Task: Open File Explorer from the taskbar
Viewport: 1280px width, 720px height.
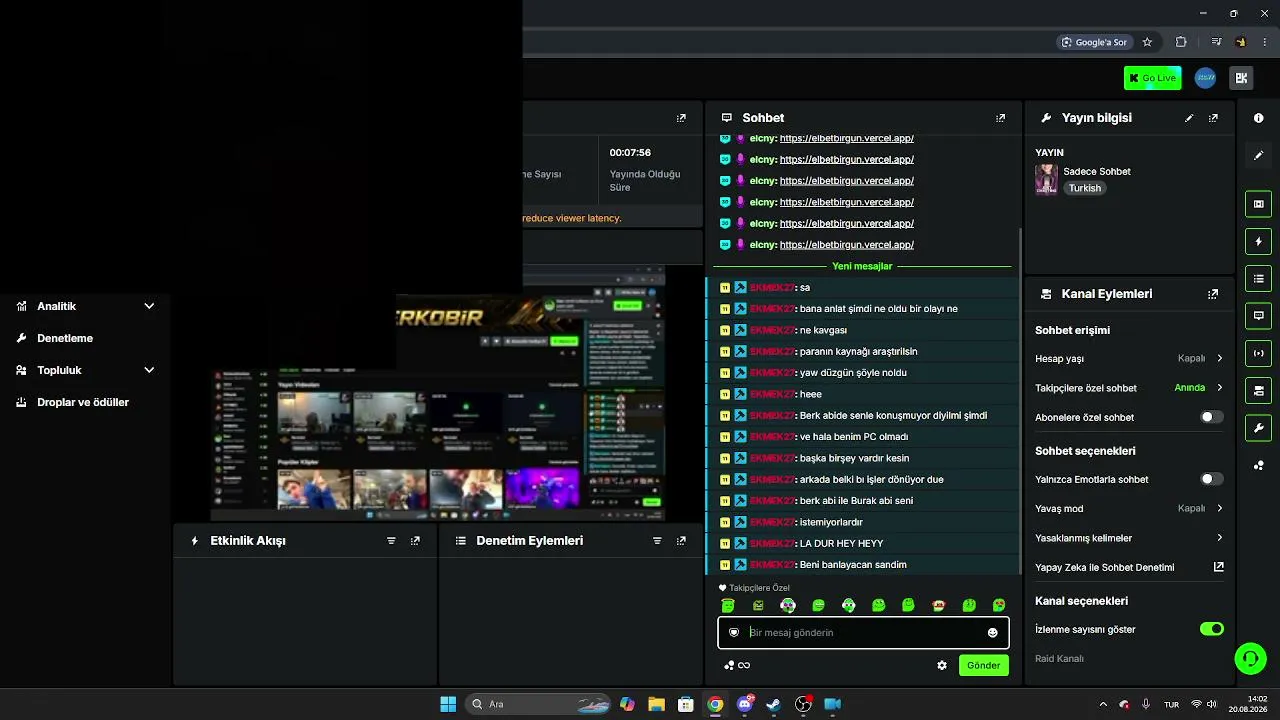Action: tap(656, 704)
